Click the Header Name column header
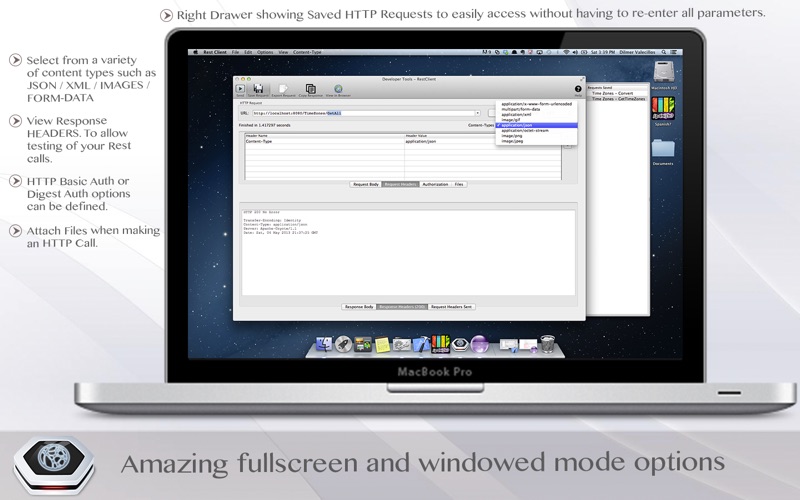 coord(324,136)
